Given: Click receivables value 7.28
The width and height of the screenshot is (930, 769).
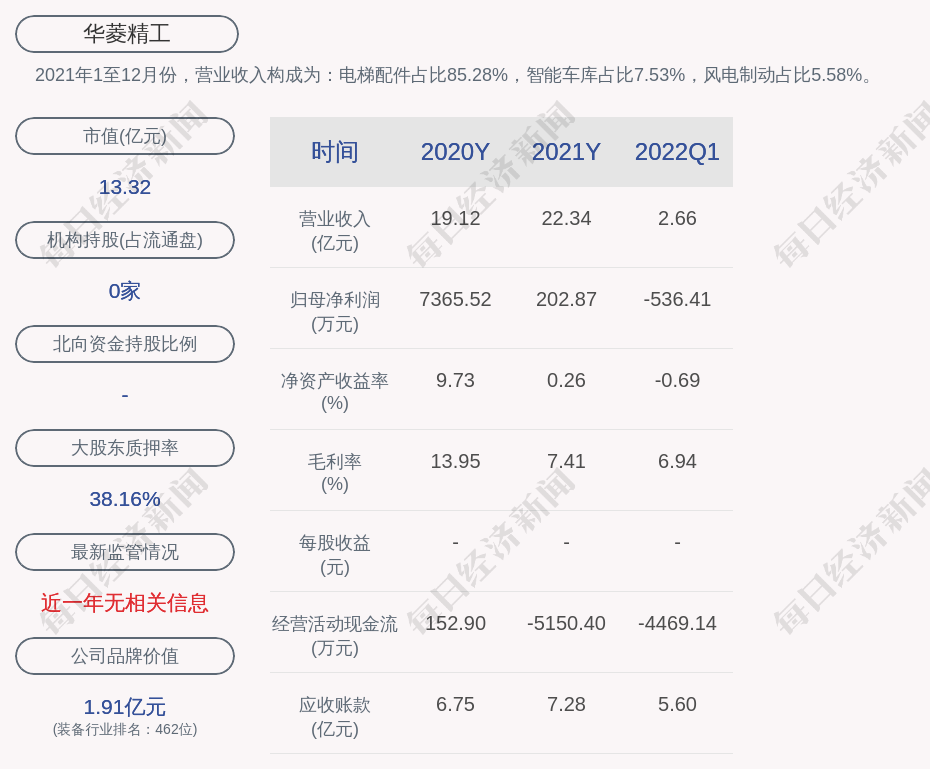Looking at the screenshot, I should (566, 704).
